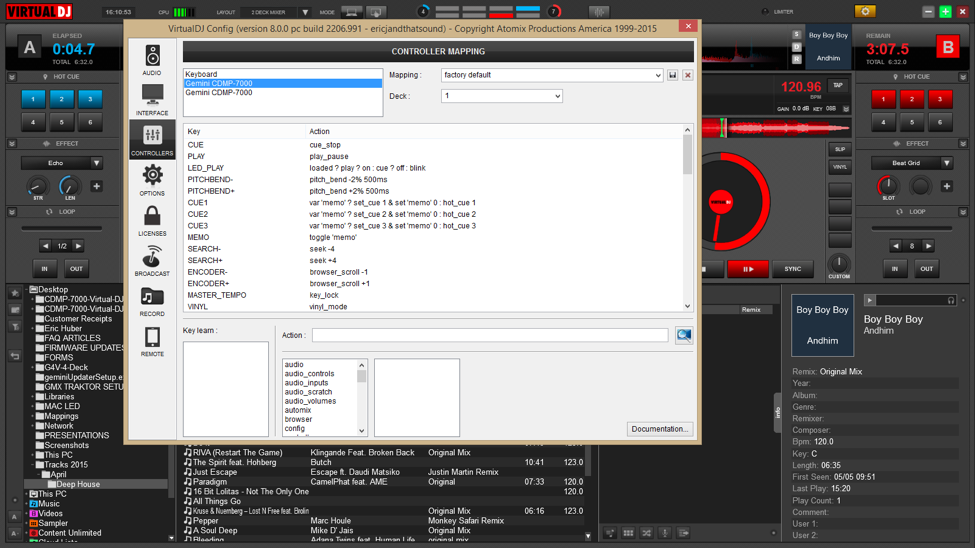Adjust the Echo LEN knob
The image size is (975, 548).
(69, 186)
